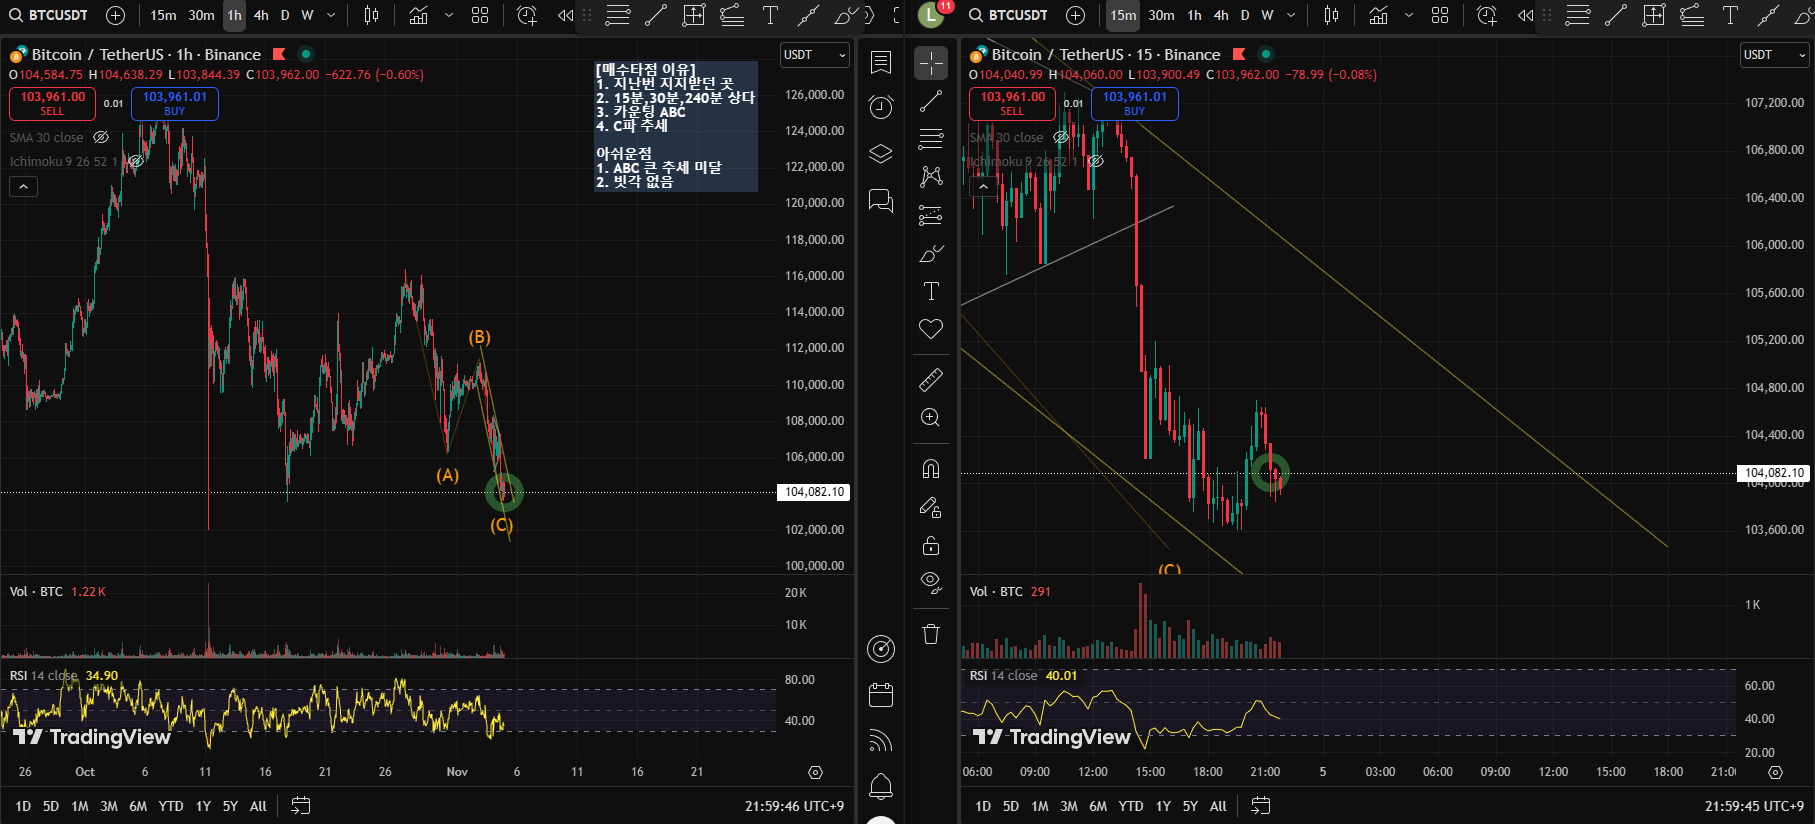Screen dimensions: 1815x824
Task: Open indicator templates grid in right toolbar
Action: [x=1440, y=15]
